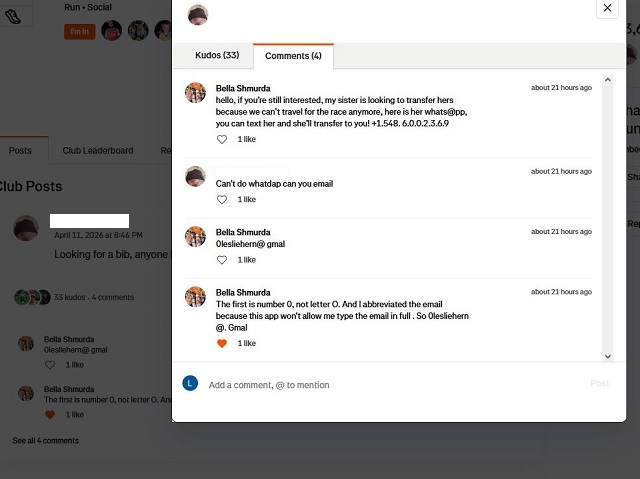Viewport: 640px width, 479px height.
Task: Click the second attendee avatar beside 'I'm In'
Action: pos(138,30)
